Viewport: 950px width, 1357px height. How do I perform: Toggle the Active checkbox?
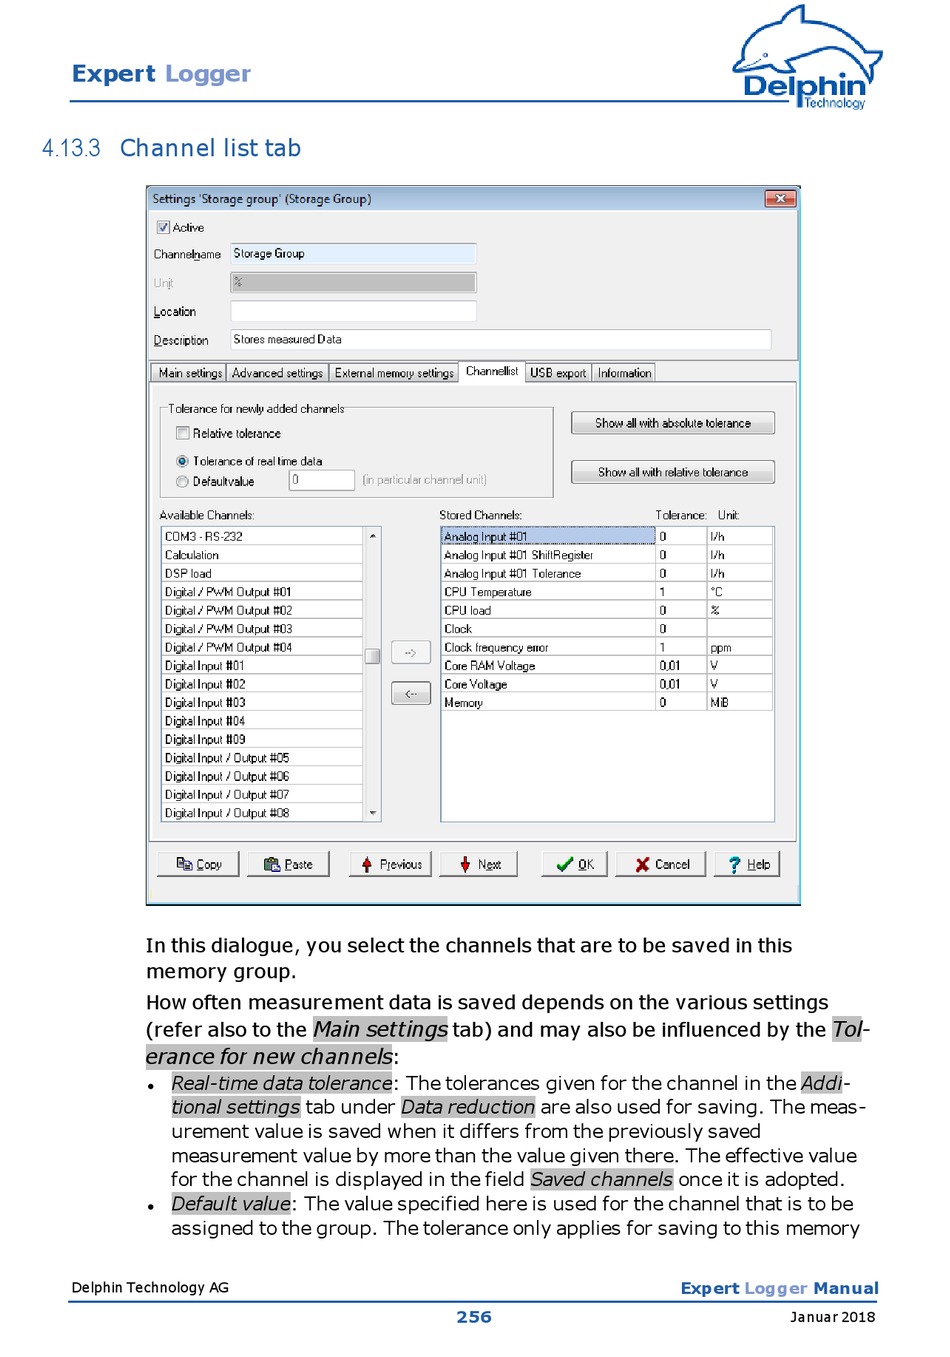click(x=163, y=228)
